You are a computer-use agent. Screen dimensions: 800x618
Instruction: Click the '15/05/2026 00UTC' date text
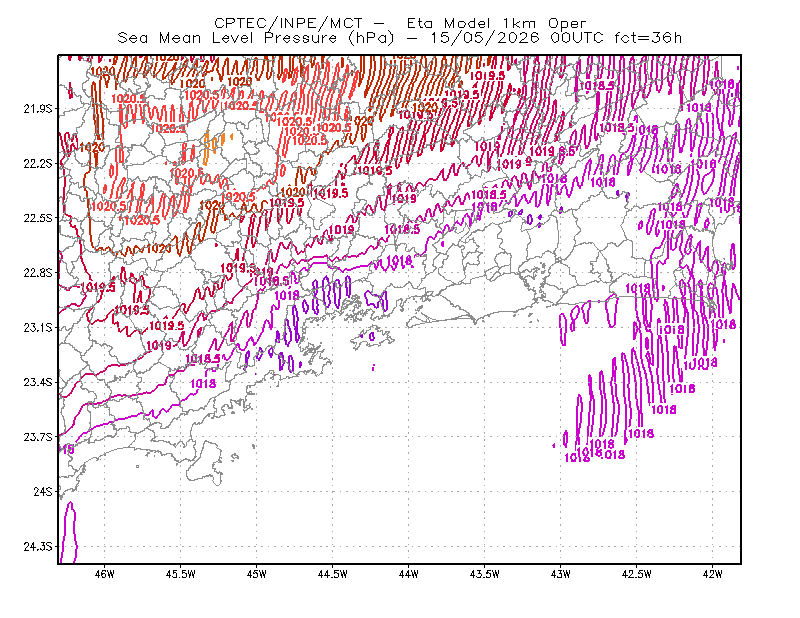[516, 38]
